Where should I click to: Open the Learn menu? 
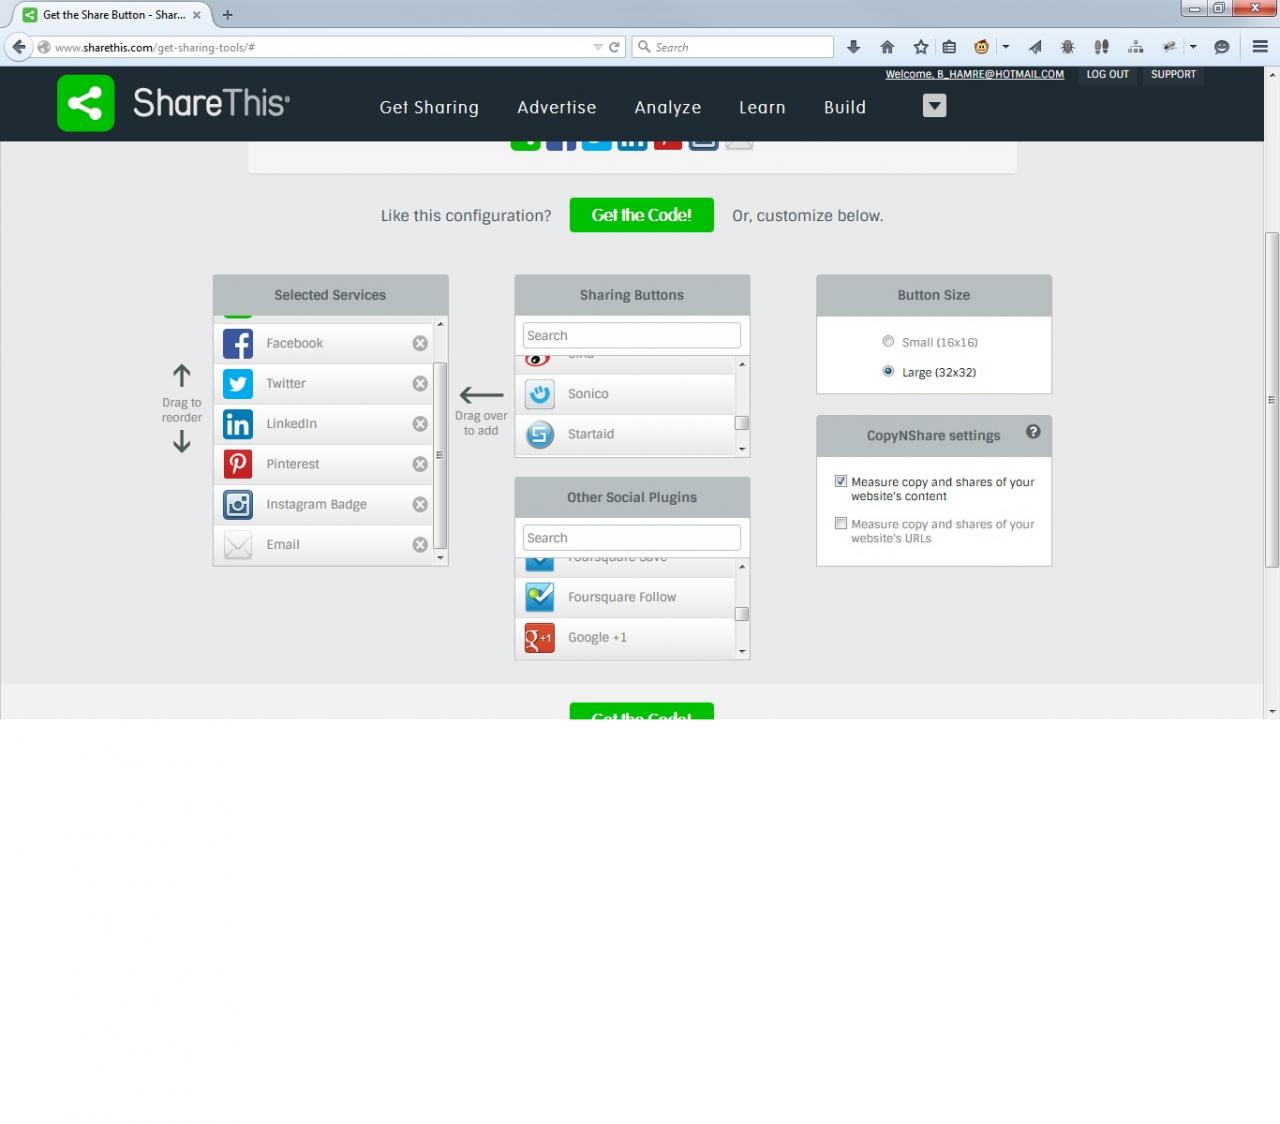tap(762, 107)
